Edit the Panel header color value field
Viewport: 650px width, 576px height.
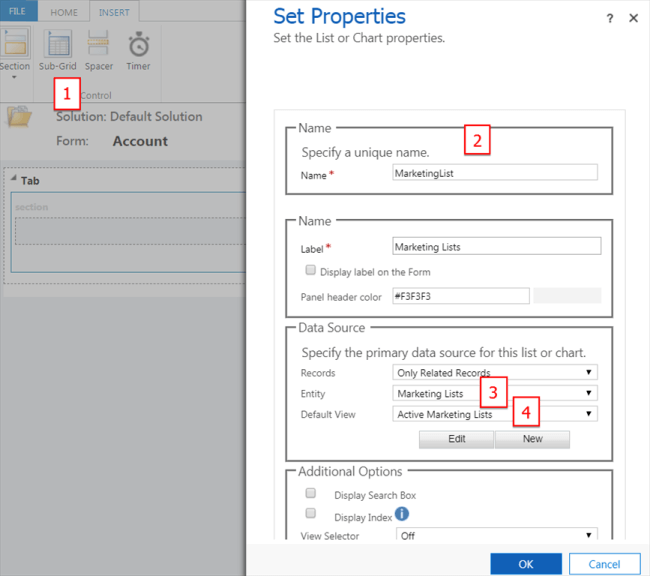tap(461, 296)
